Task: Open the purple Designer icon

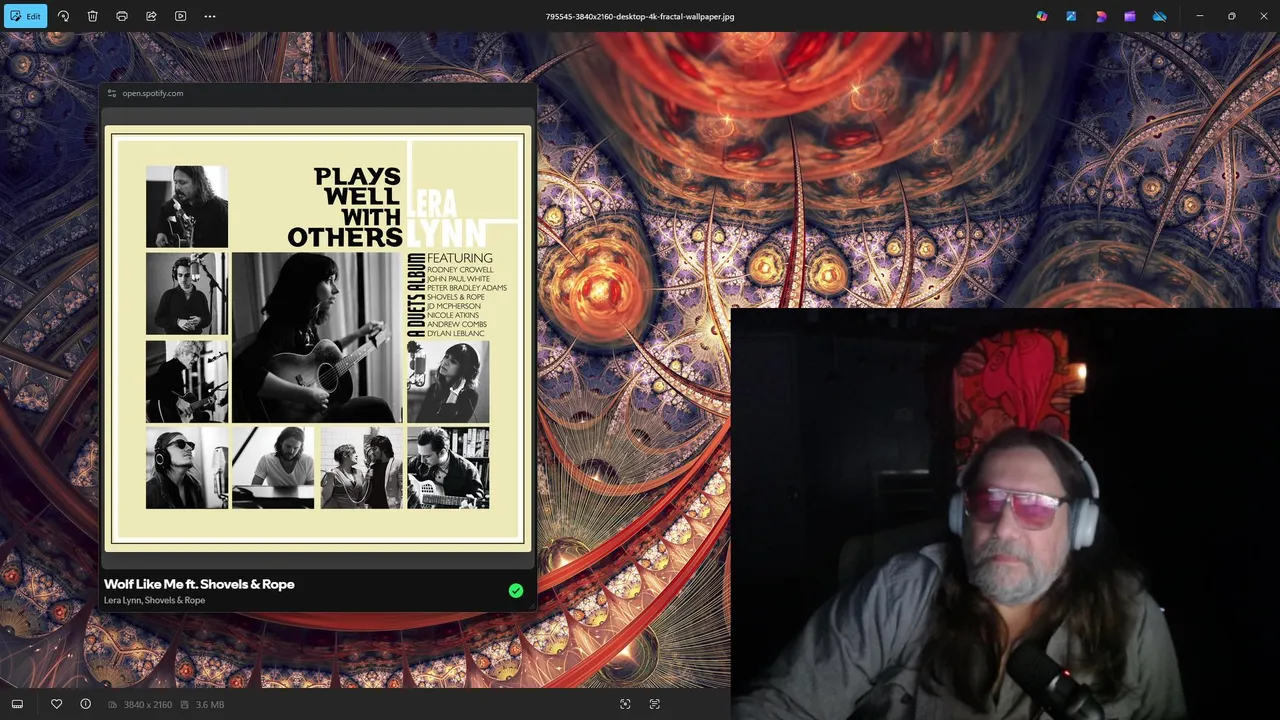Action: pyautogui.click(x=1101, y=16)
